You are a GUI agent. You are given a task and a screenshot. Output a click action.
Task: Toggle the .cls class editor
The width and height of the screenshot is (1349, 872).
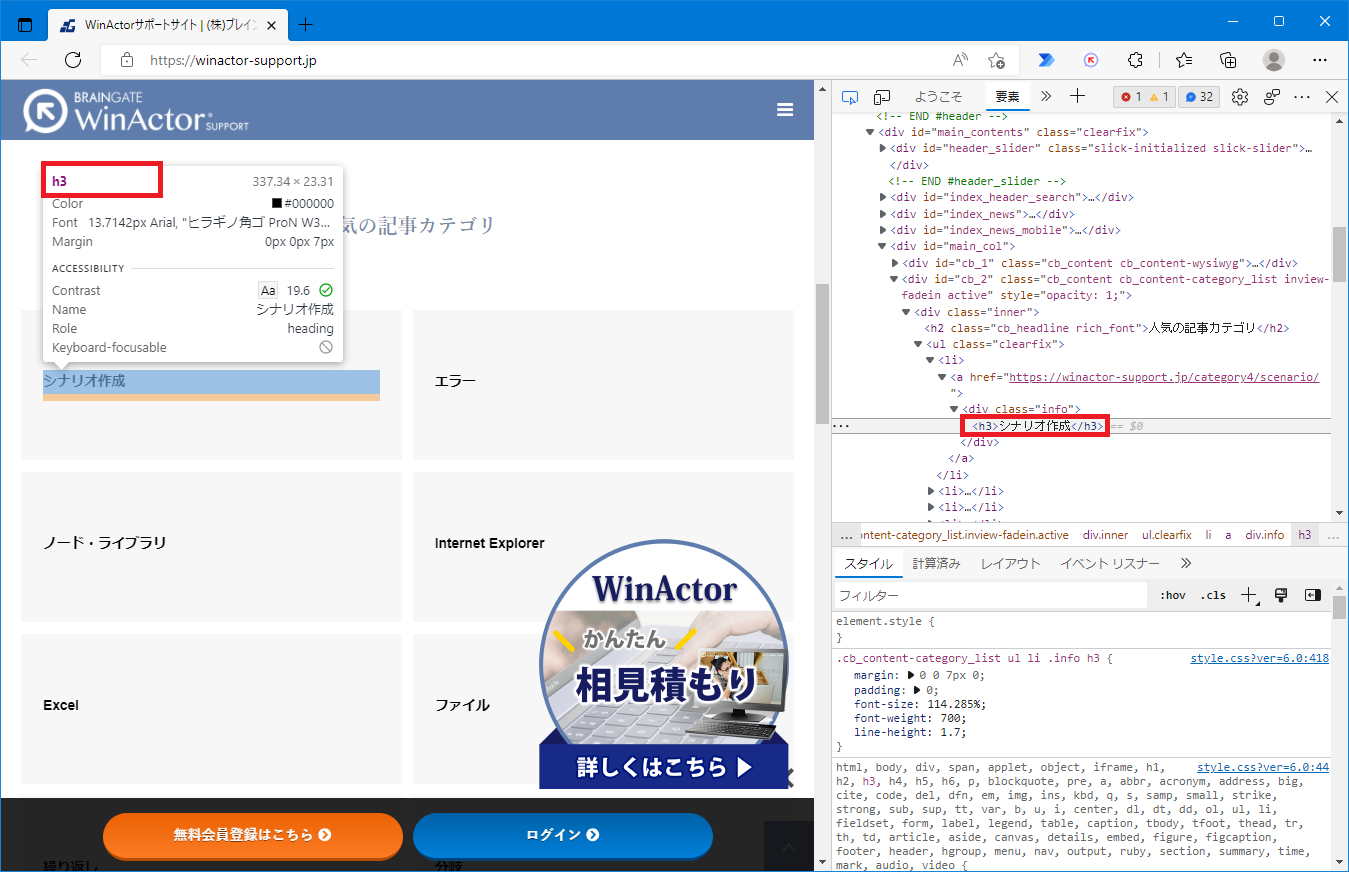click(1212, 595)
